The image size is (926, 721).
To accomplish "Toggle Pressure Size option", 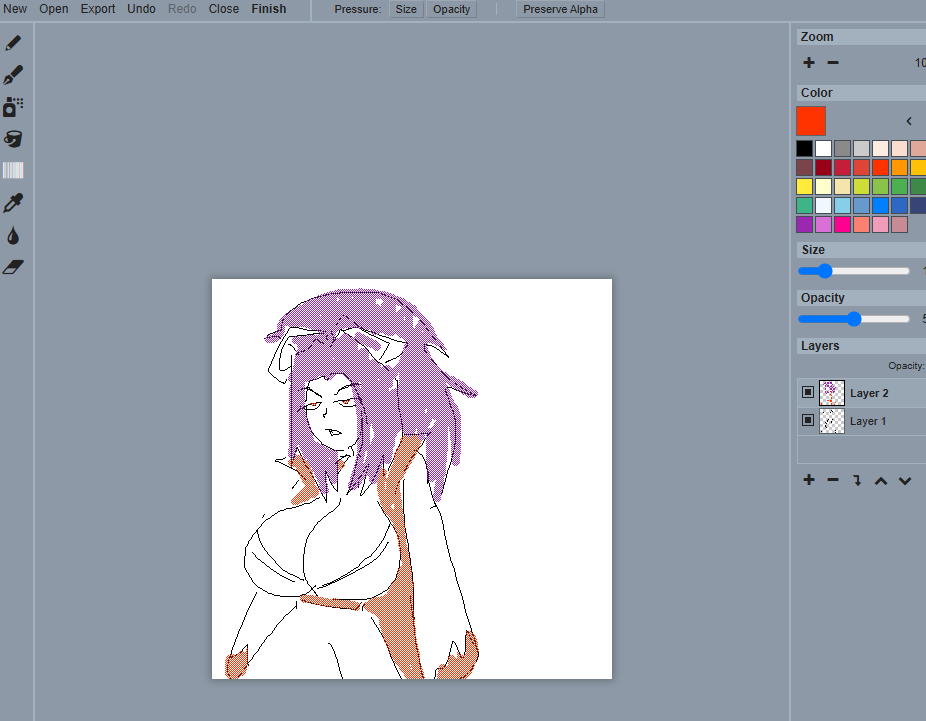I will coord(406,9).
